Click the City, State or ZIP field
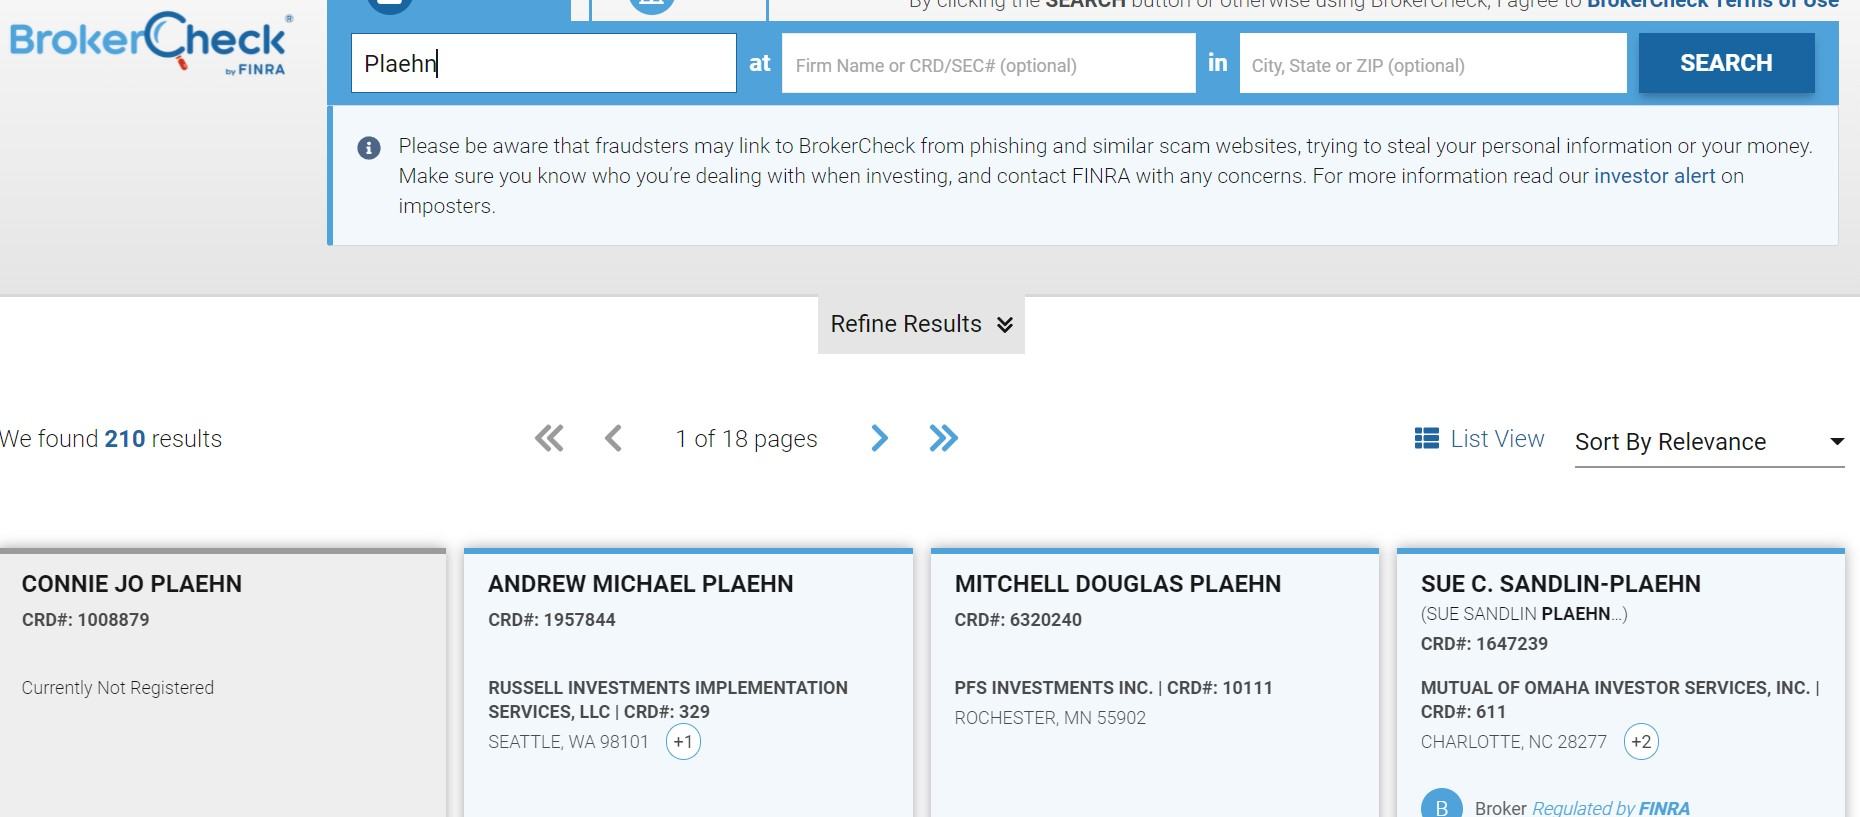 click(x=1433, y=63)
